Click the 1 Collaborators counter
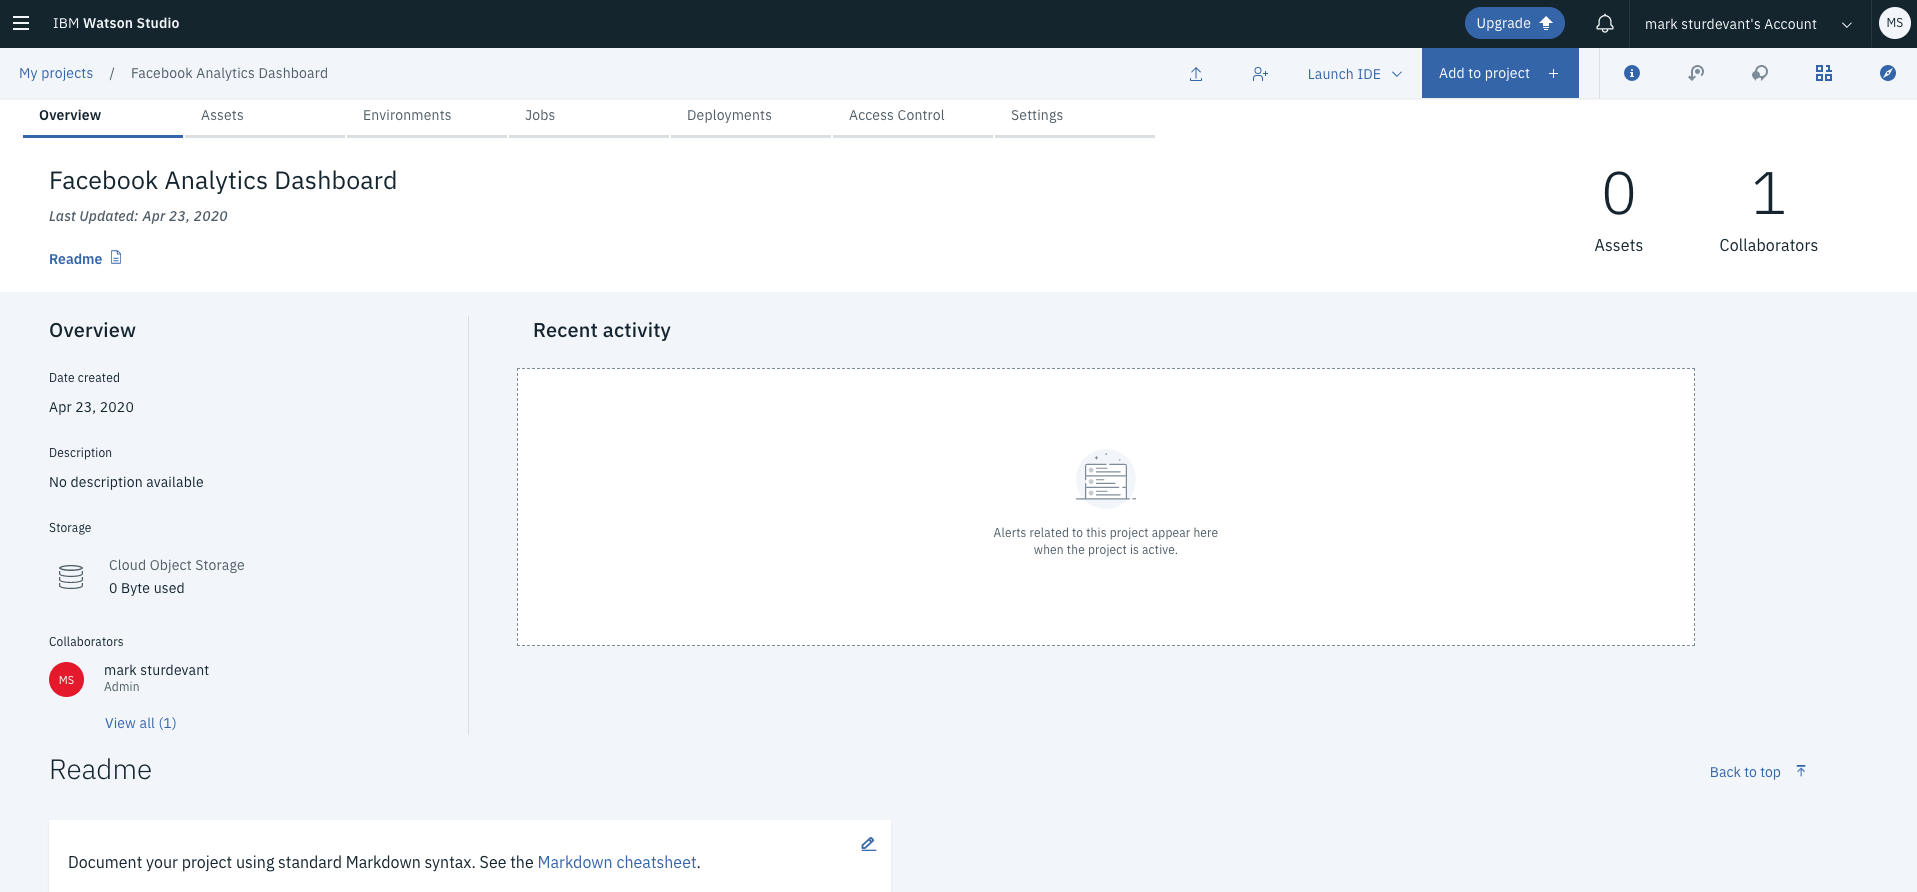1917x892 pixels. click(x=1768, y=210)
